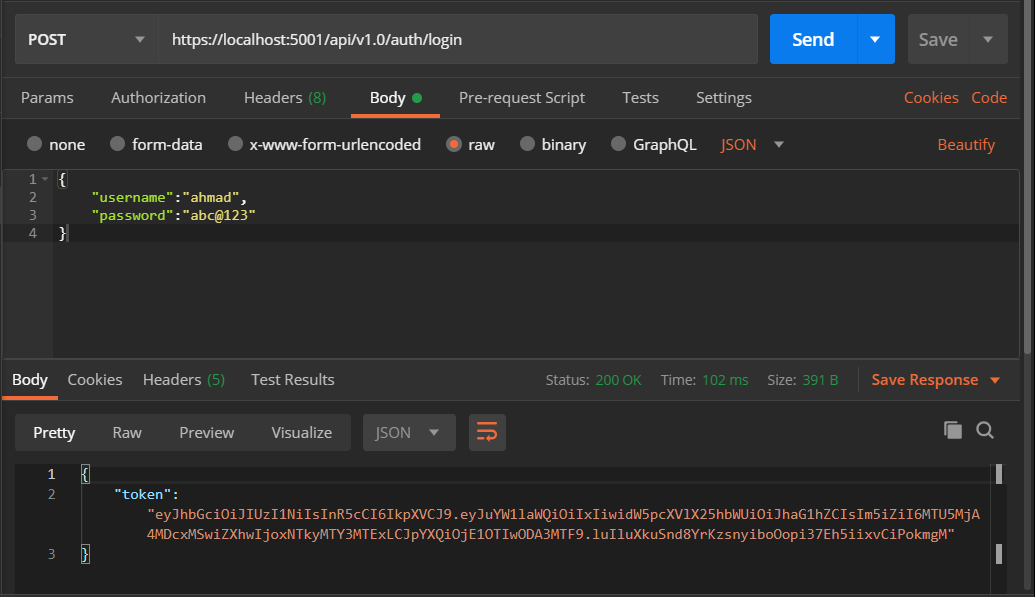This screenshot has height=597, width=1035.
Task: Change request body JSON format dropdown
Action: tap(752, 145)
